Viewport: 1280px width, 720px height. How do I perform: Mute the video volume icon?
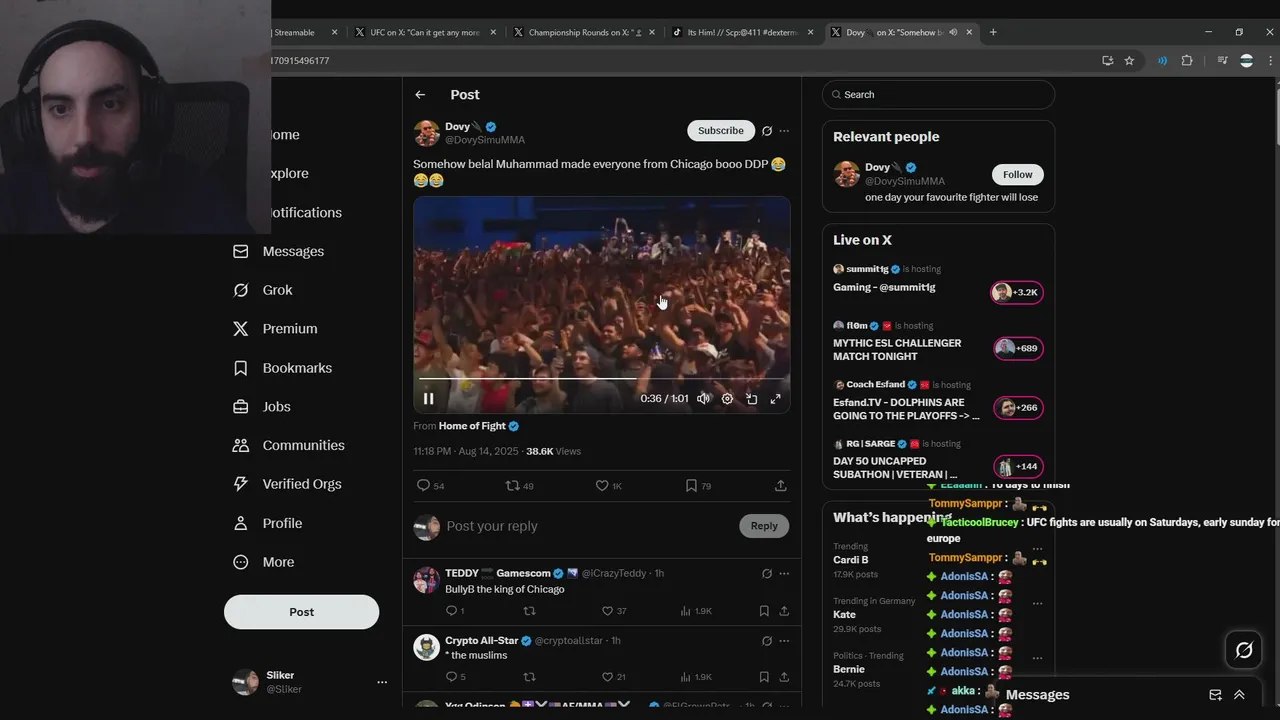pyautogui.click(x=703, y=399)
